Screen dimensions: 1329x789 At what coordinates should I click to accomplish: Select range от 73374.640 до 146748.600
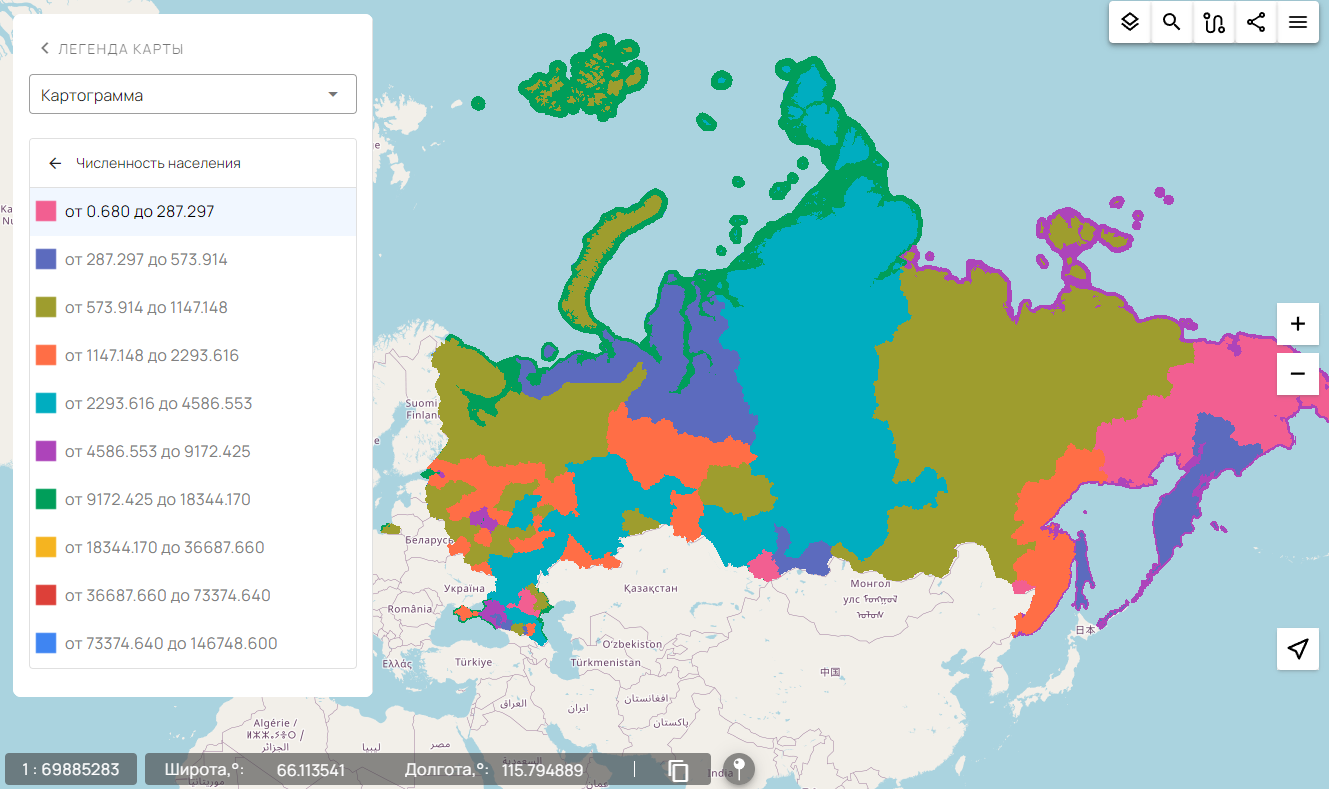171,644
